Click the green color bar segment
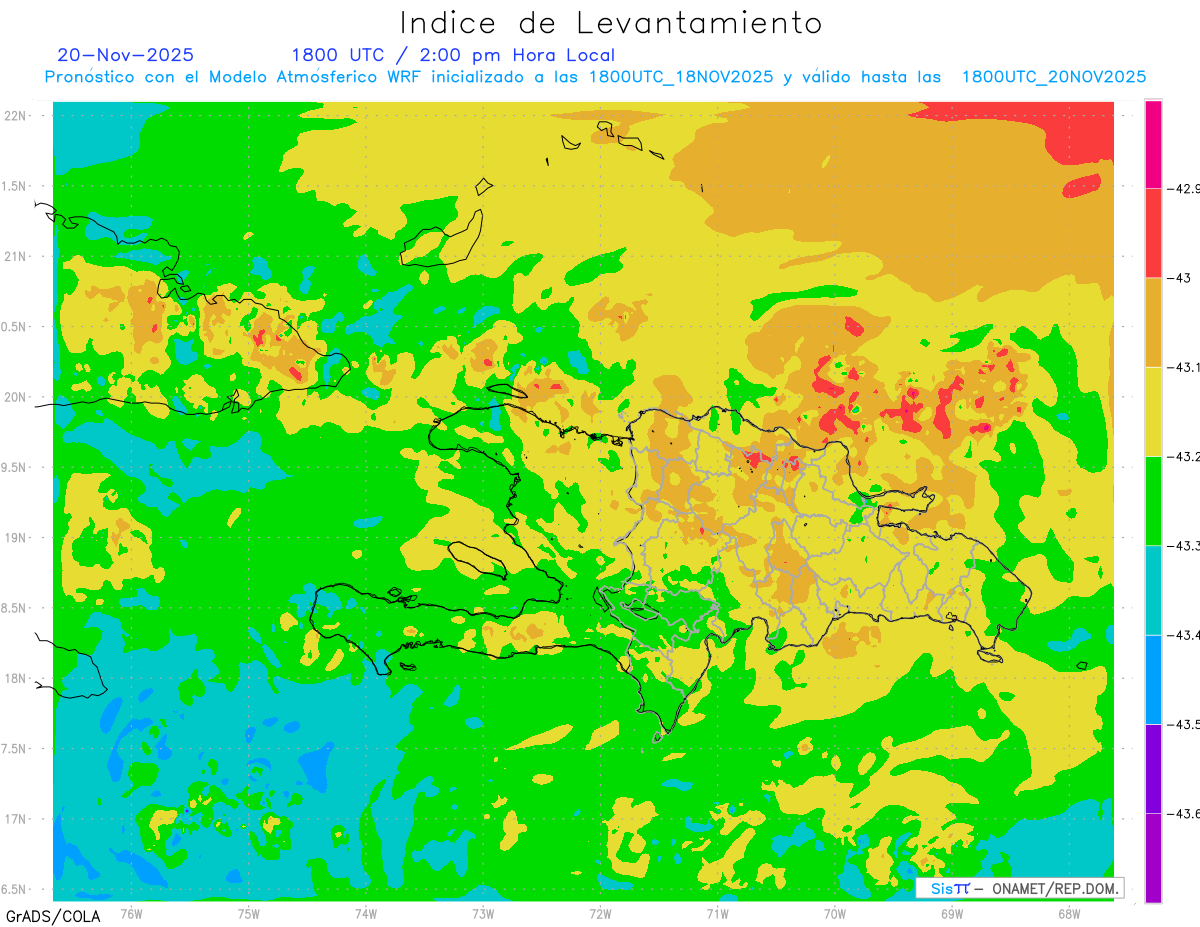This screenshot has width=1200, height=927. [1153, 501]
